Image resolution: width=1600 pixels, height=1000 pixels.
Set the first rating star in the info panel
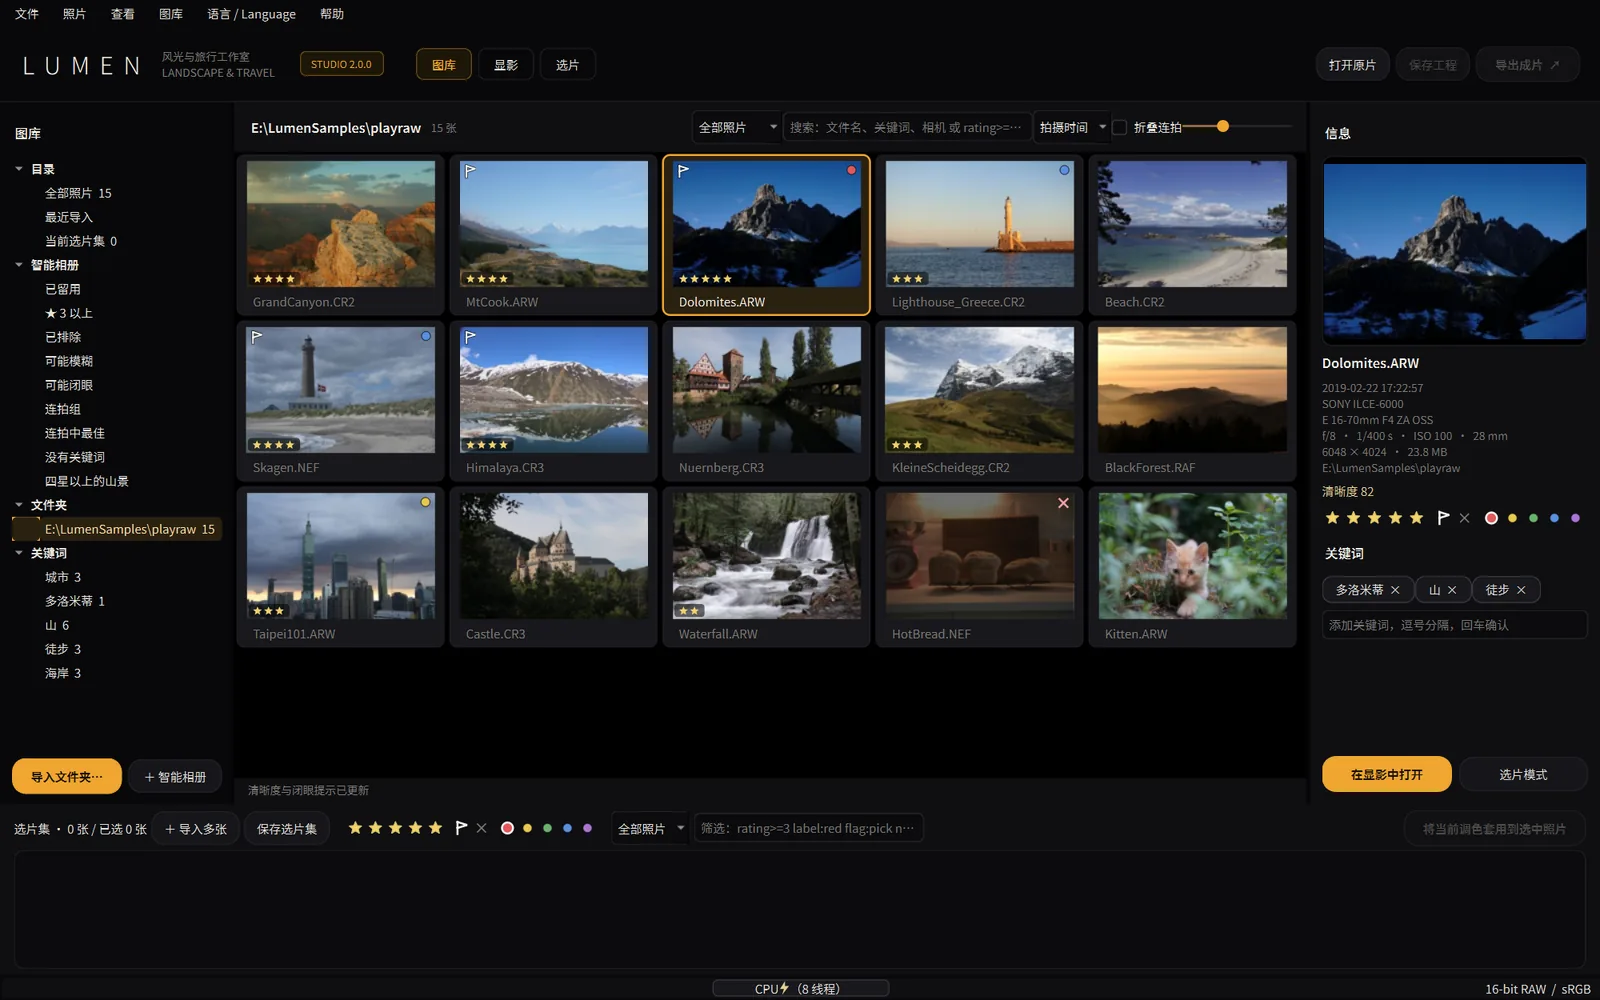(1332, 517)
